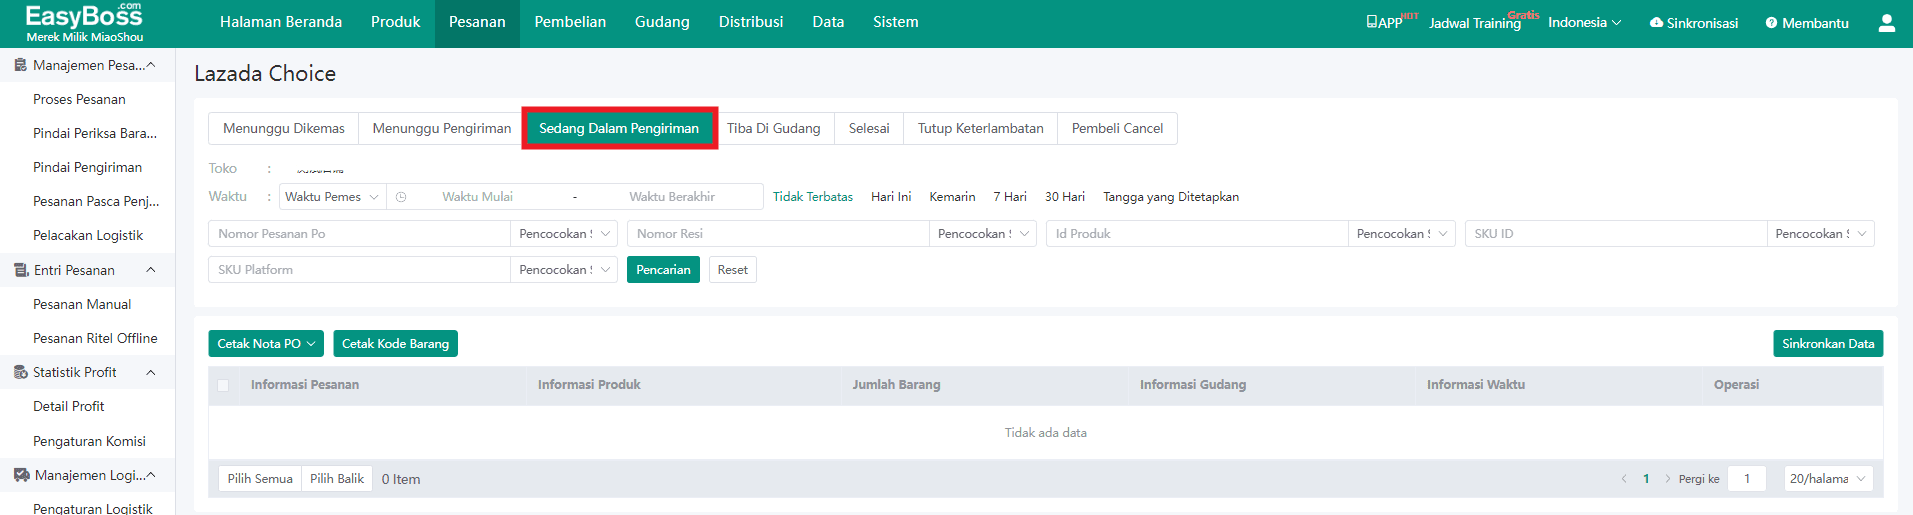1913x515 pixels.
Task: Click the Pergi ke page number field
Action: [1747, 479]
